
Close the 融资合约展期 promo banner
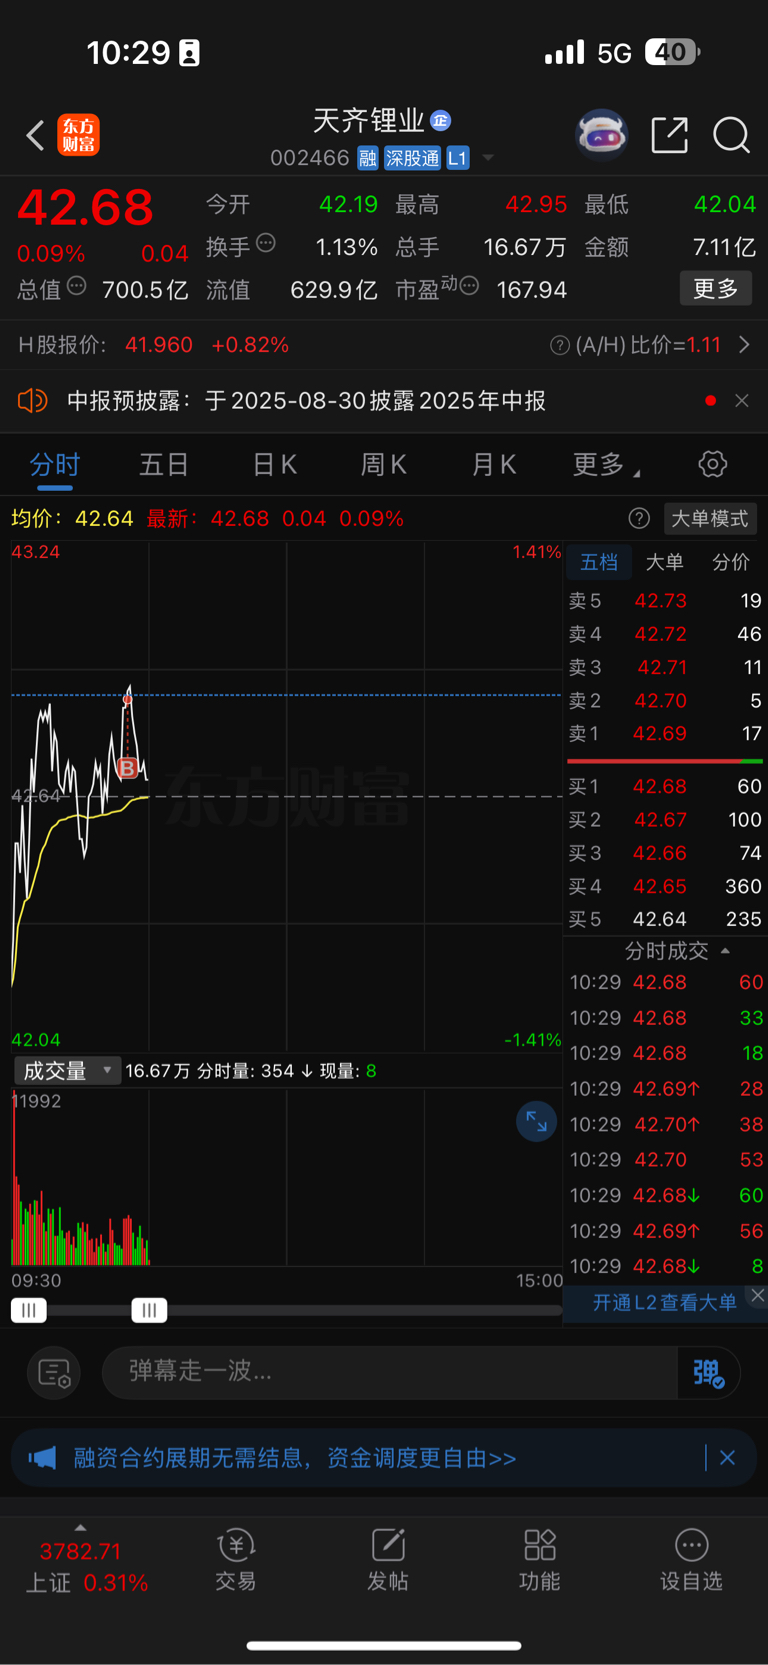(728, 1458)
